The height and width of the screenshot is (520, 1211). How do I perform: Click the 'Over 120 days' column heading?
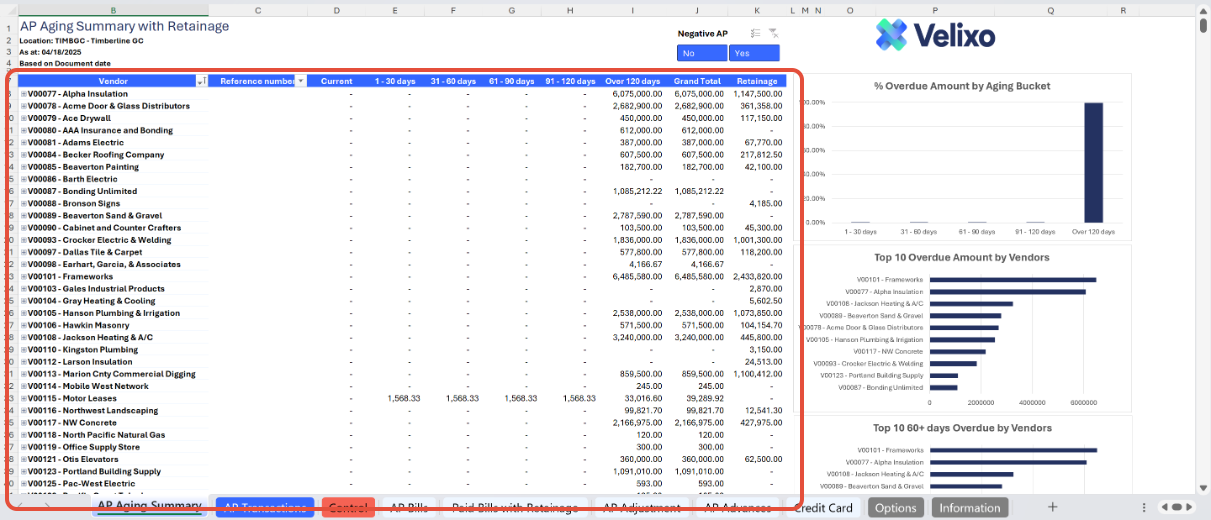pos(633,81)
